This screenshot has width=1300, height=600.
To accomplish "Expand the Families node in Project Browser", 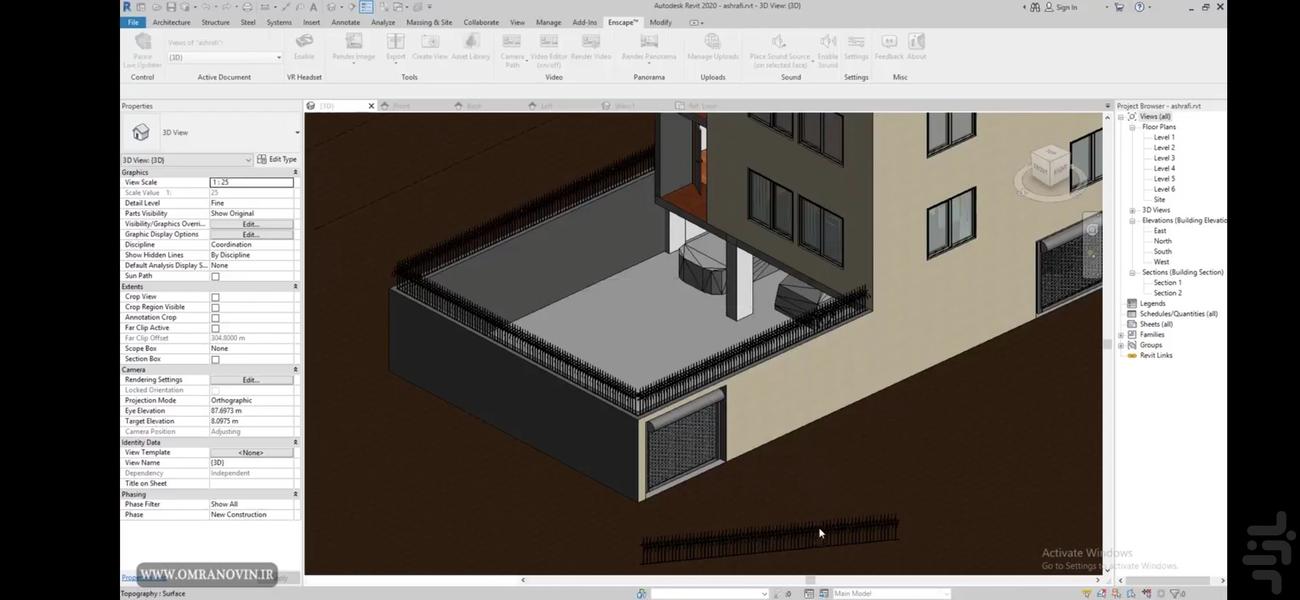I will tap(1121, 335).
